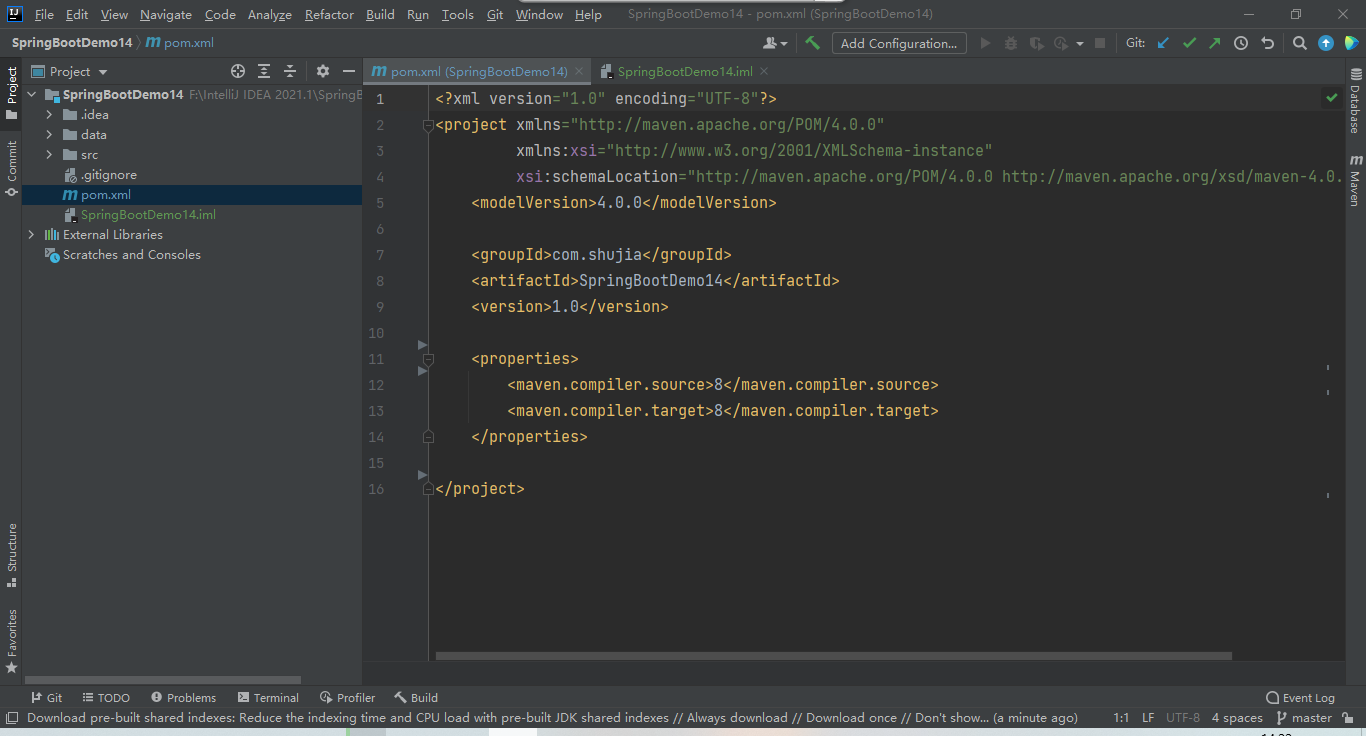Open the Build menu

(x=380, y=15)
